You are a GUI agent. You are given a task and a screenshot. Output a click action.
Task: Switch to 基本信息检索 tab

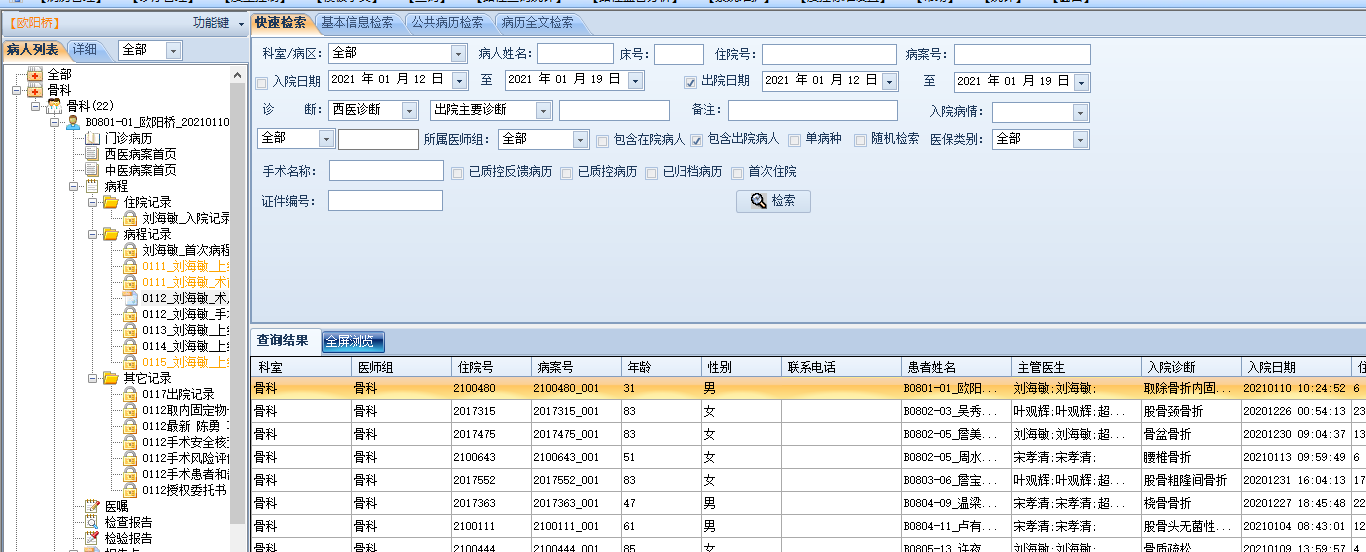(359, 22)
